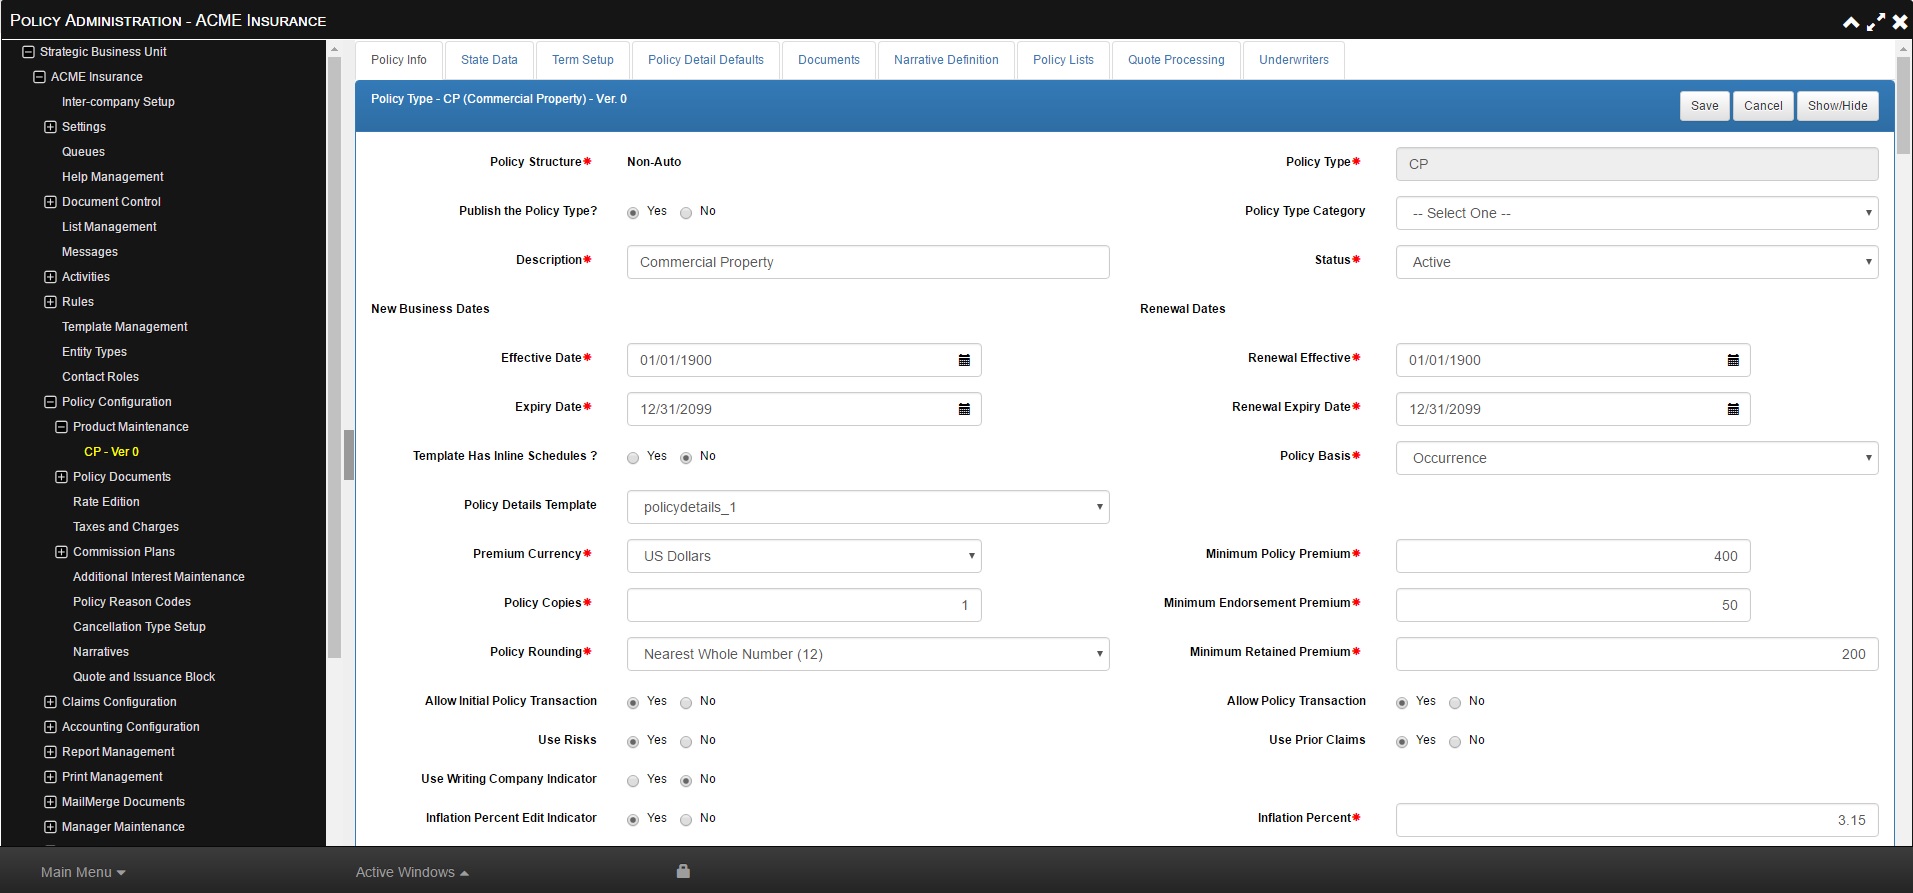The image size is (1913, 893).
Task: Expand the Rules tree node
Action: coord(50,302)
